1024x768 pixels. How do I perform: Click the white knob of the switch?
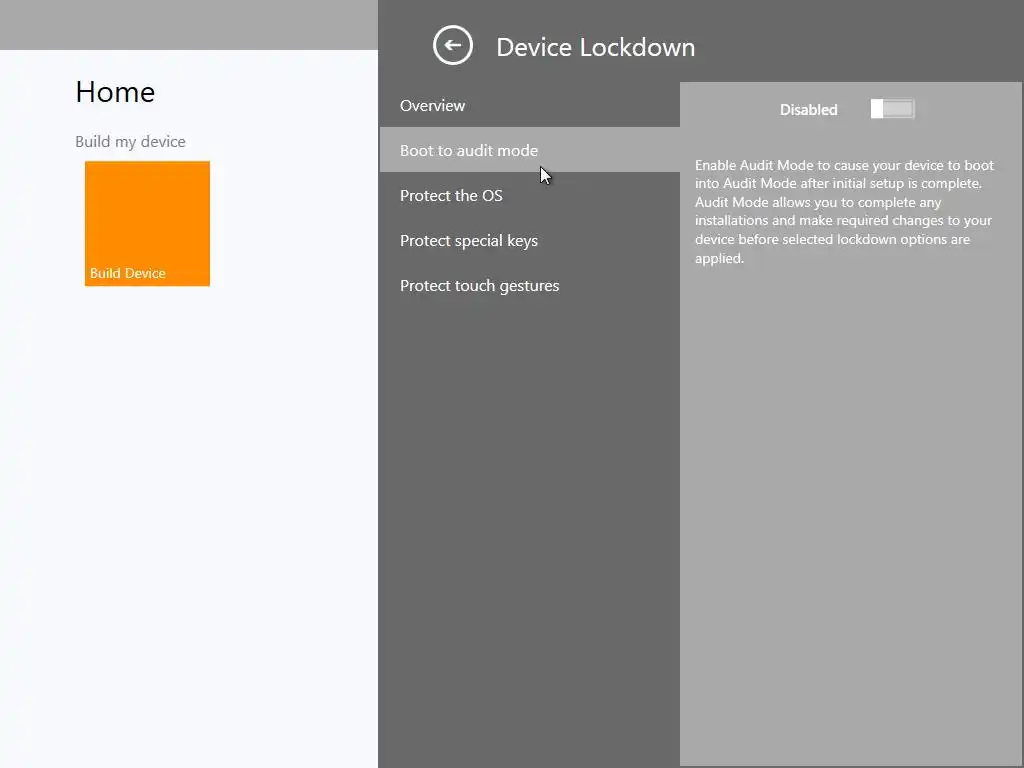click(x=877, y=109)
